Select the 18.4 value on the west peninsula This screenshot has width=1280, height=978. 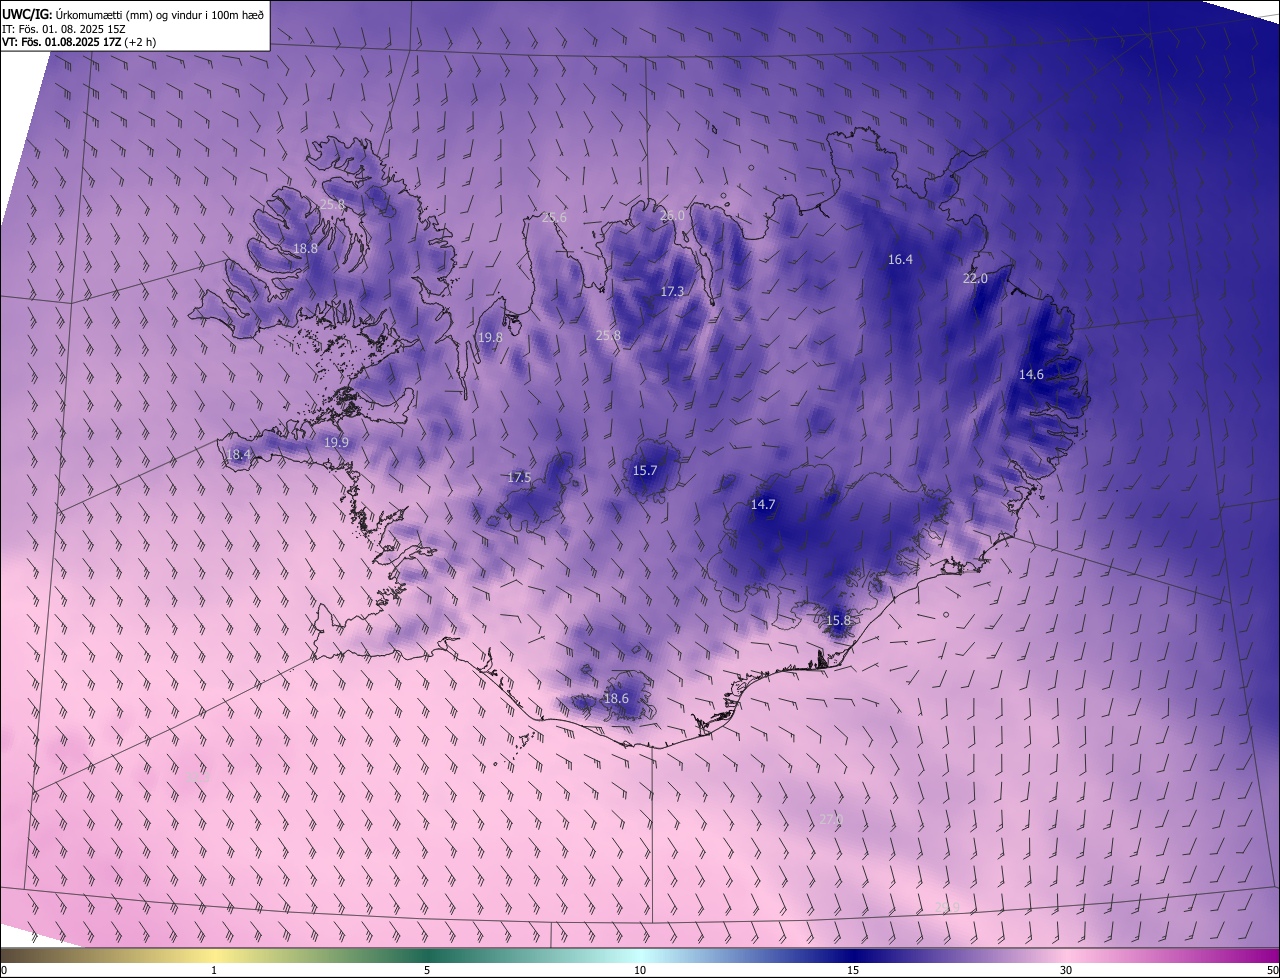coord(238,454)
